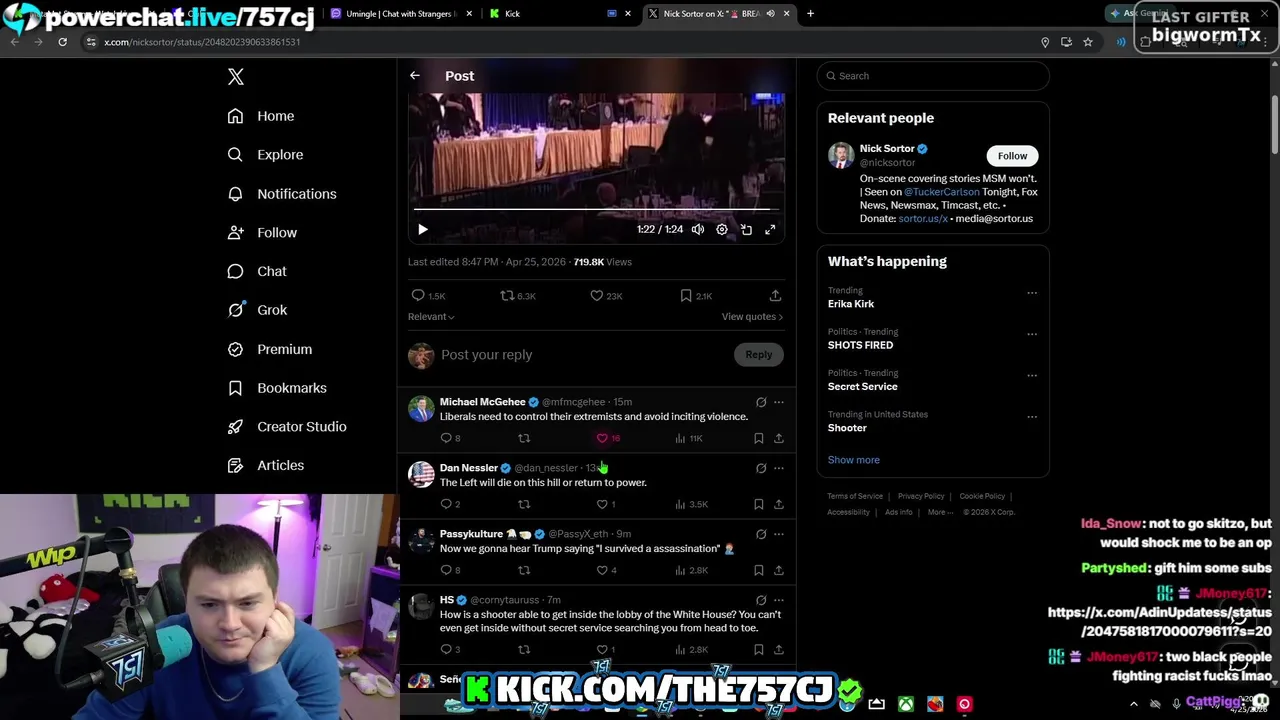This screenshot has height=720, width=1280.
Task: Play the video in the post
Action: coord(423,229)
